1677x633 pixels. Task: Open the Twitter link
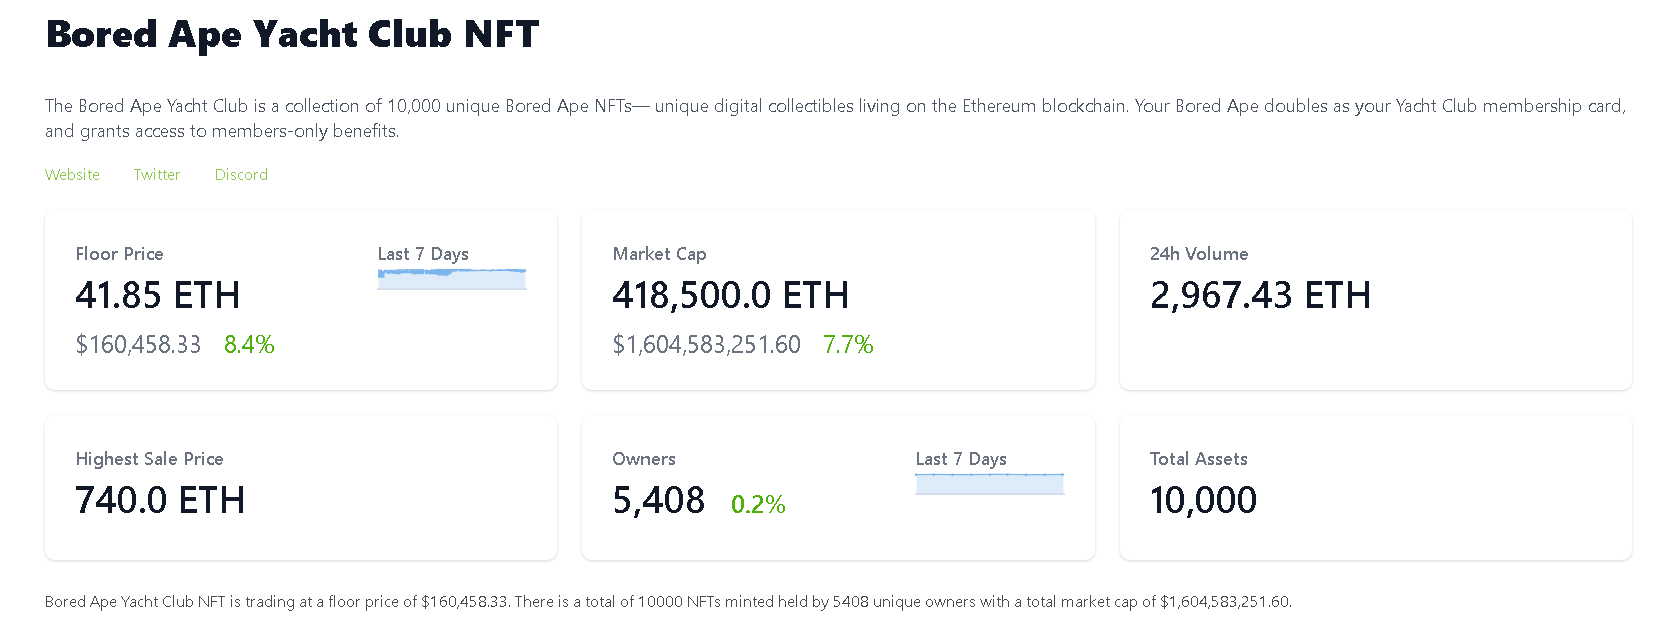pos(157,175)
